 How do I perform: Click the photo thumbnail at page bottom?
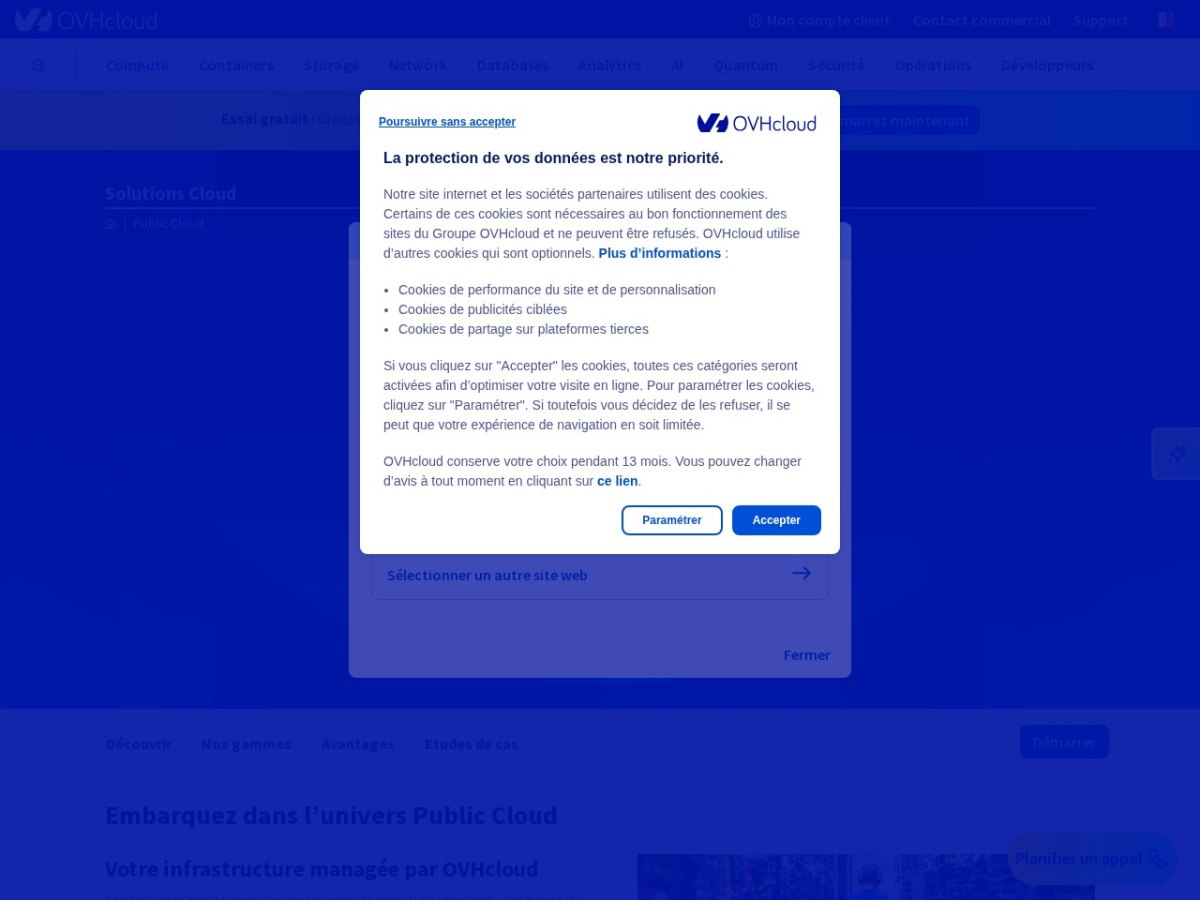click(866, 877)
